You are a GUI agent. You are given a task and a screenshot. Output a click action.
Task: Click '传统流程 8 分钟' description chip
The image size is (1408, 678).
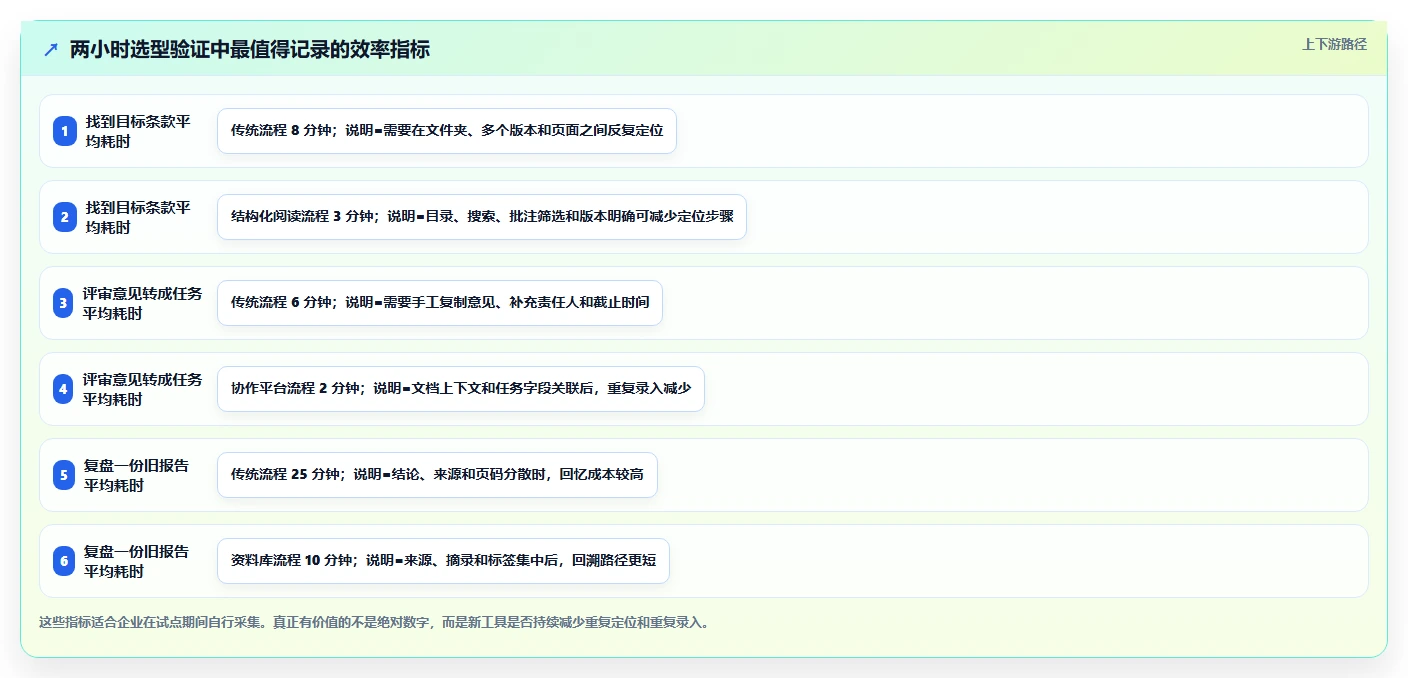[447, 131]
